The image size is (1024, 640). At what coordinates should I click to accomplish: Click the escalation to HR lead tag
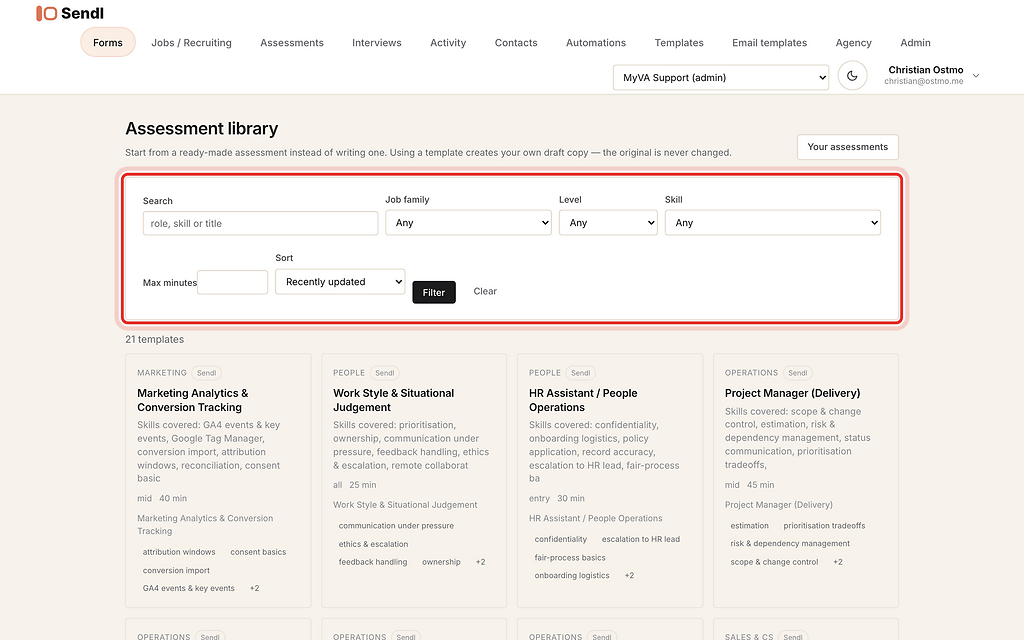pyautogui.click(x=641, y=539)
